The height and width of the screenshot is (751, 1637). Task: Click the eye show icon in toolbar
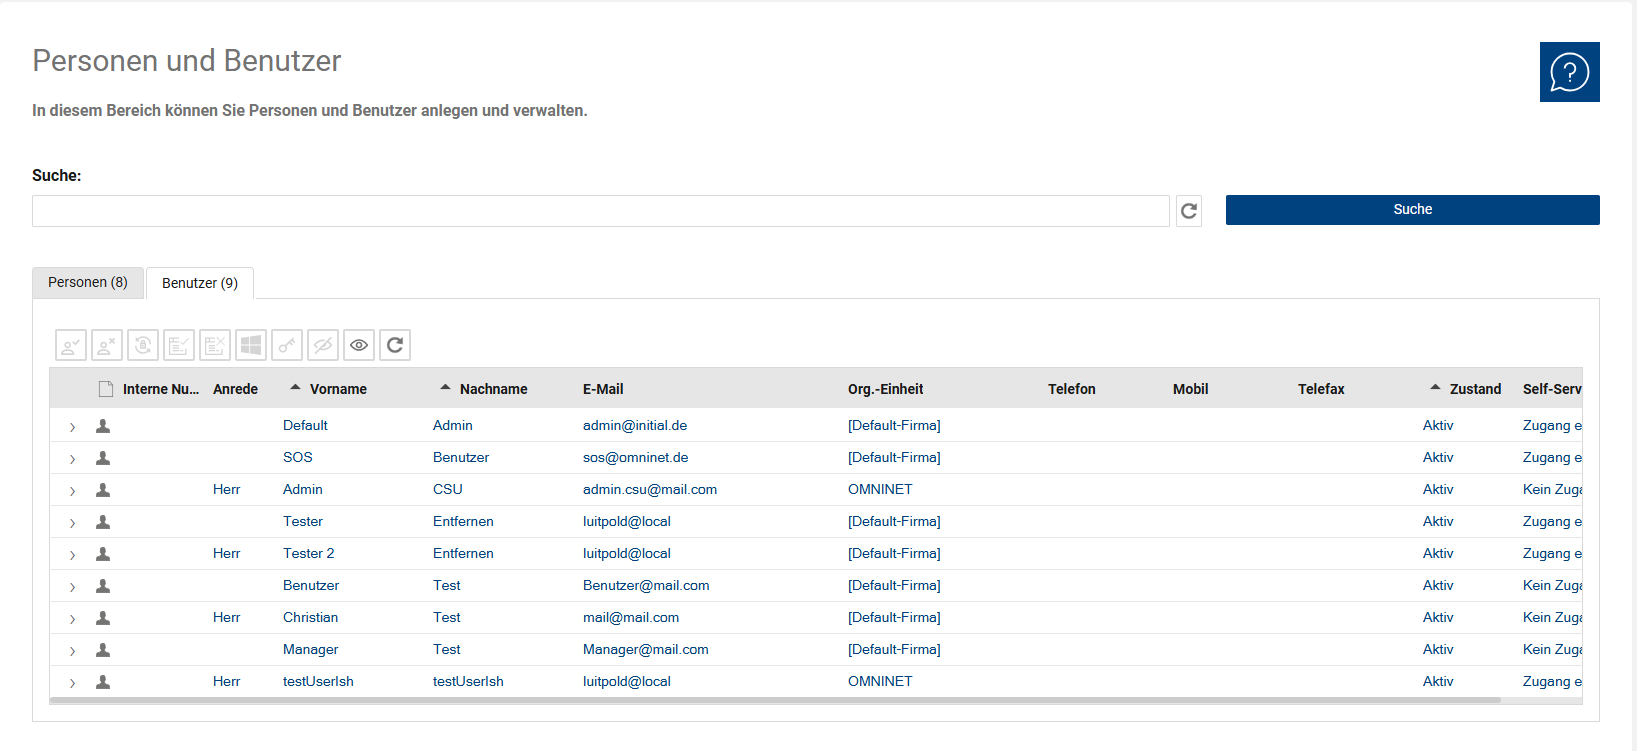[359, 345]
